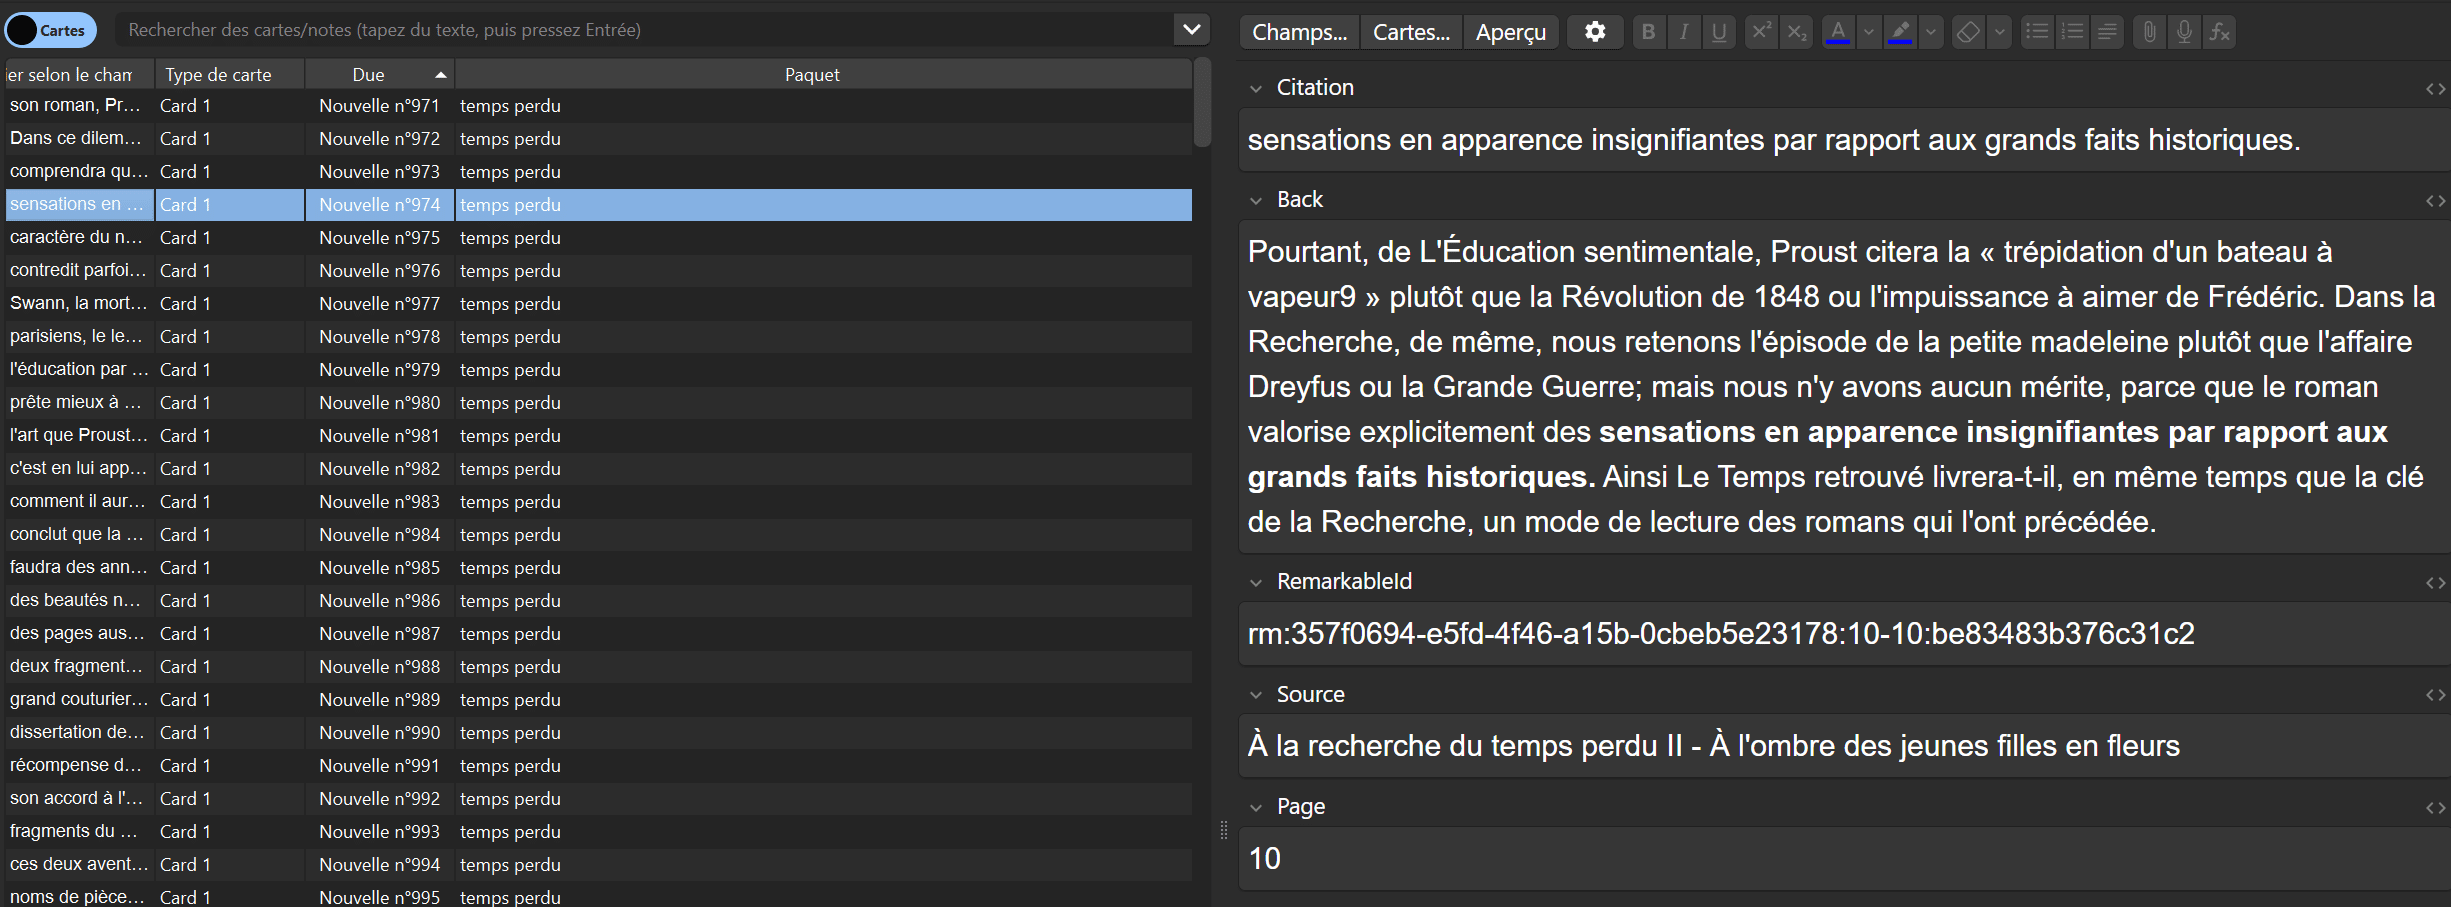The height and width of the screenshot is (907, 2451).
Task: Toggle HTML editor for the Source field
Action: (2435, 695)
